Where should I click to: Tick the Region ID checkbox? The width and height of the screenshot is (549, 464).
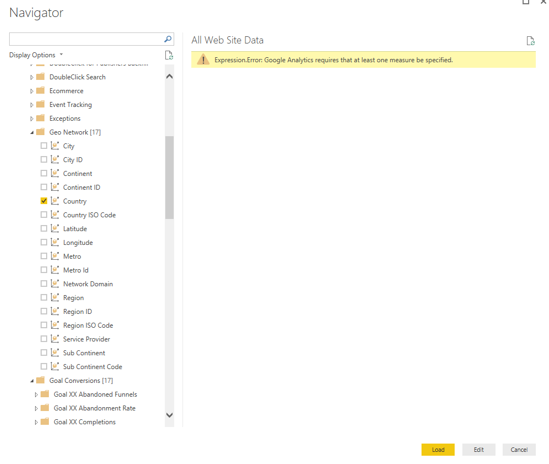pos(44,311)
